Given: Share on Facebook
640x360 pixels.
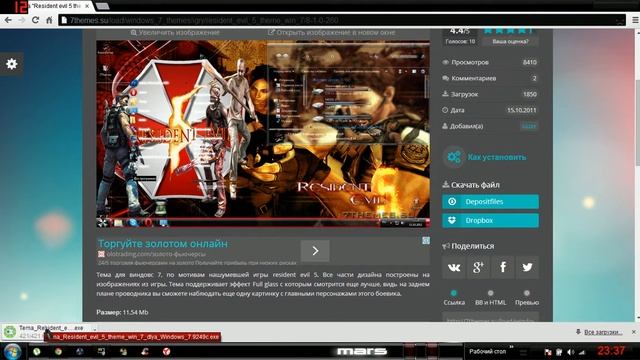Looking at the screenshot, I should [503, 267].
